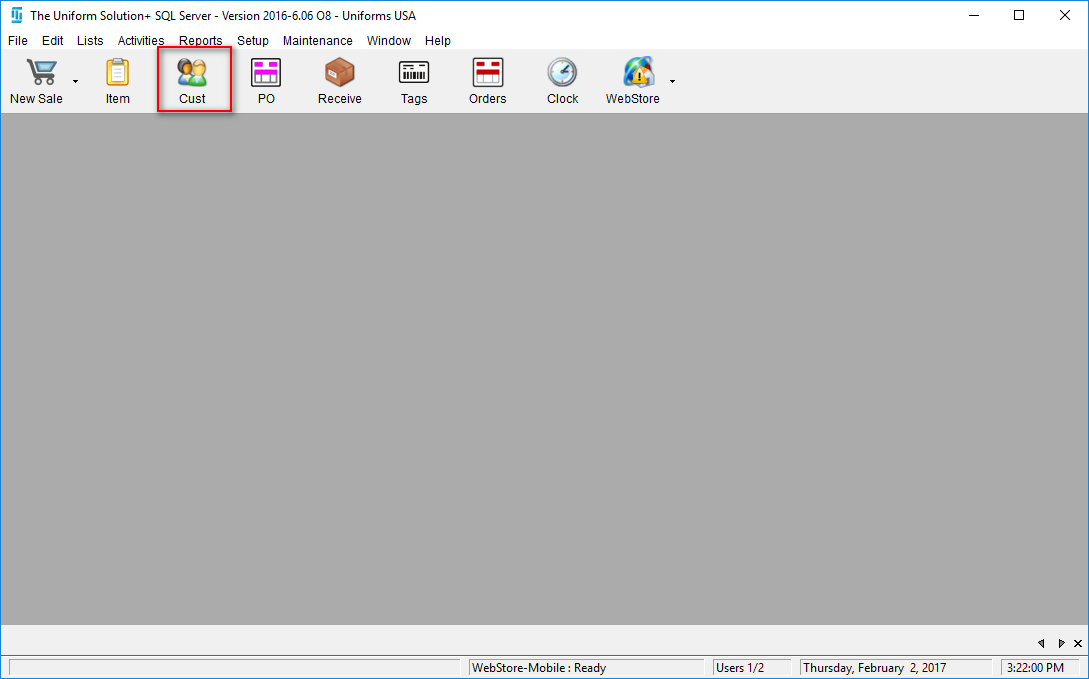Screen dimensions: 1089x679
Task: Launch the WebStore toolbar icon
Action: [x=633, y=81]
